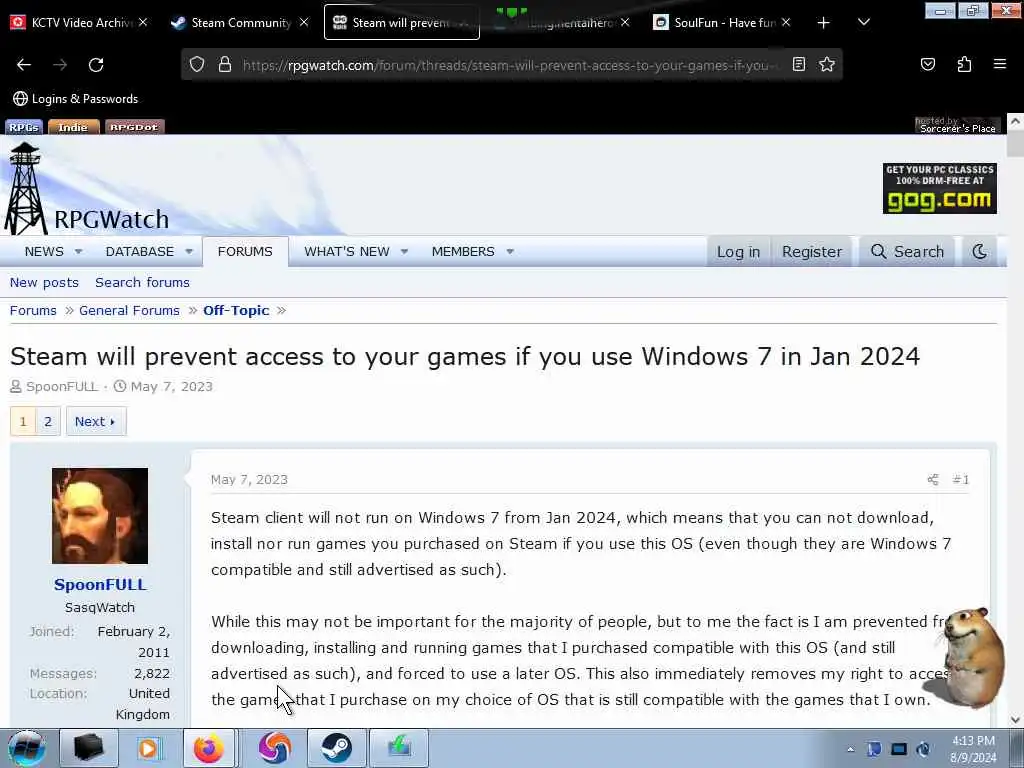Click the Register button

[x=812, y=251]
